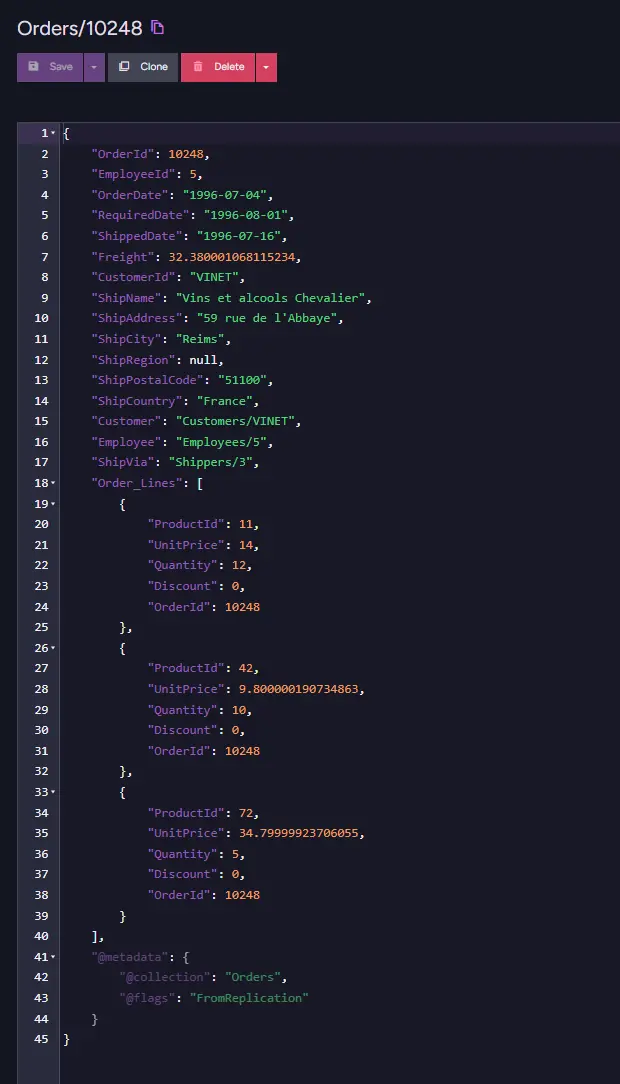Click the "Shippers/3" reference
The image size is (620, 1084).
[x=211, y=462]
